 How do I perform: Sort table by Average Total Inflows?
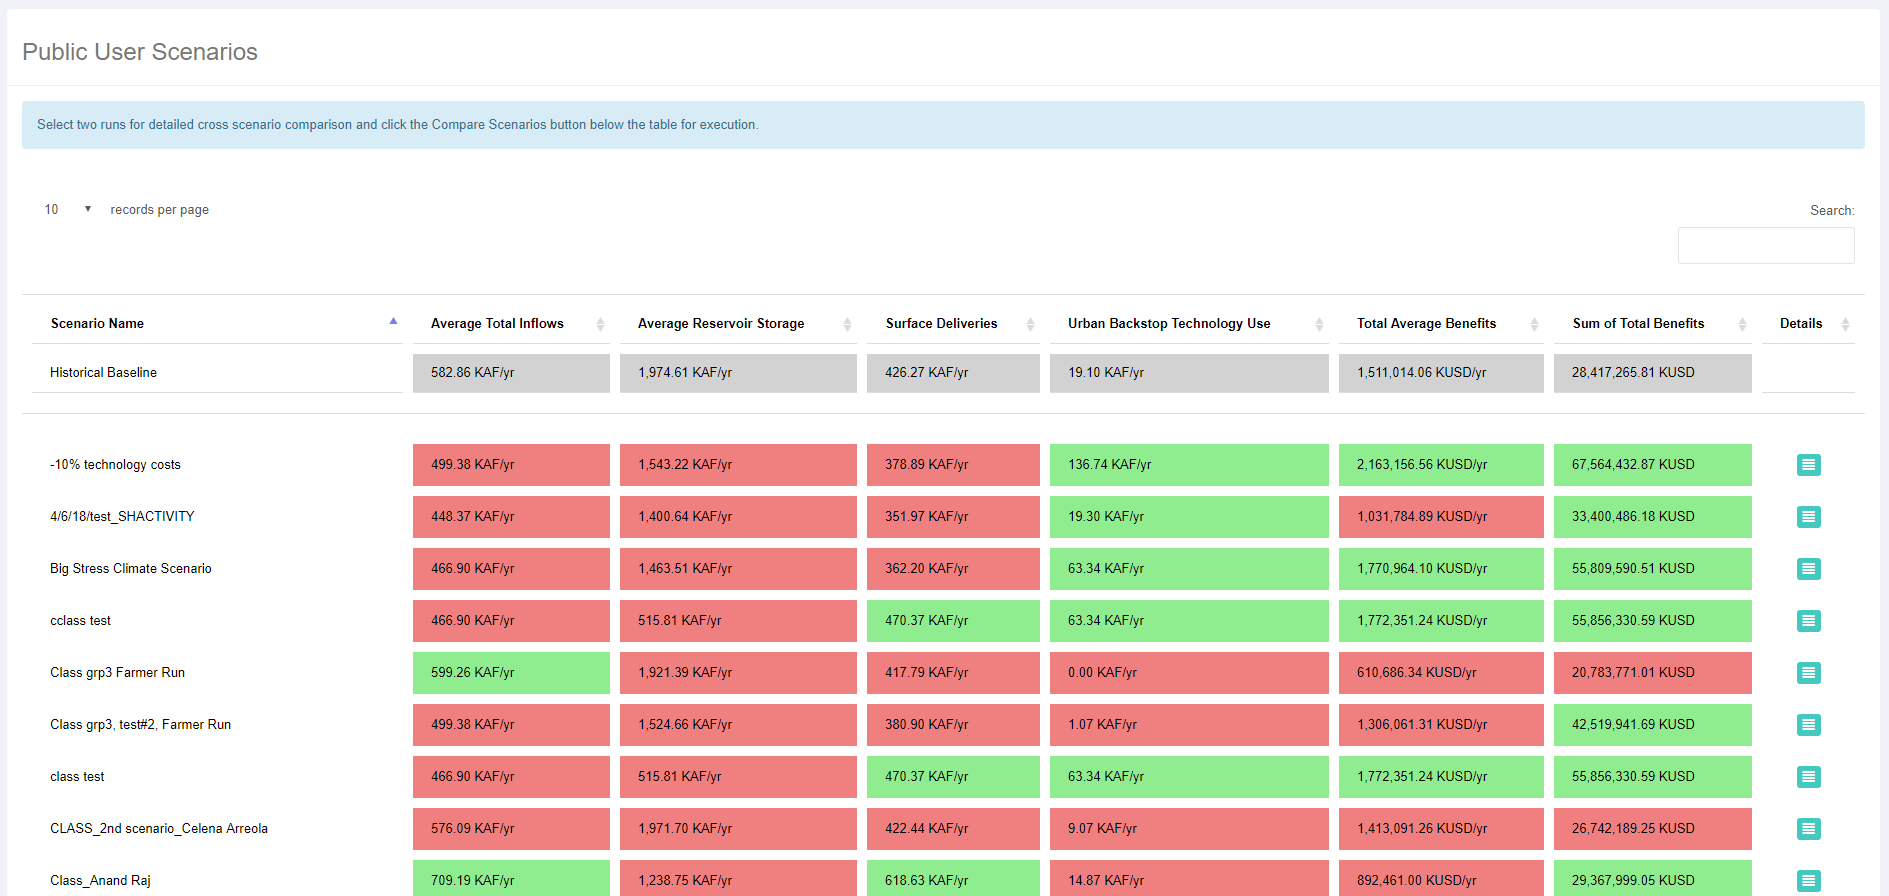[511, 323]
